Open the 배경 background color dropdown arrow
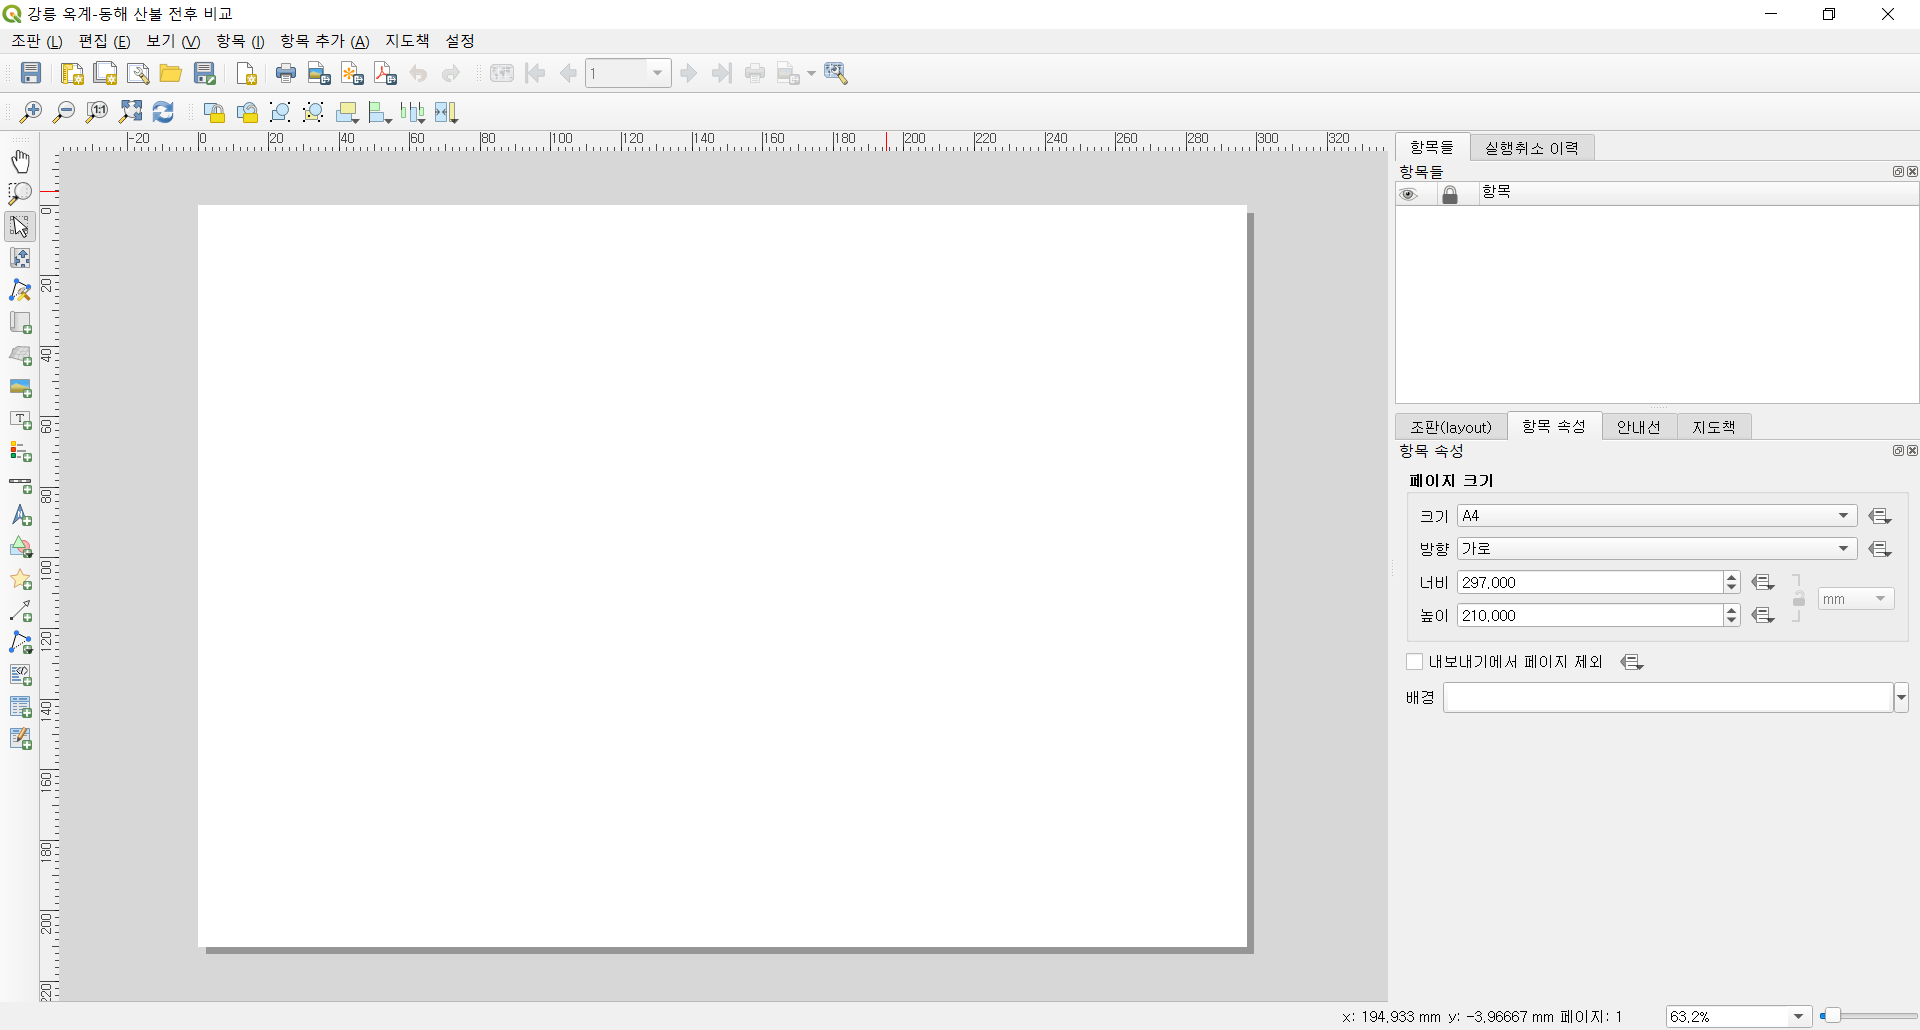 (1901, 698)
